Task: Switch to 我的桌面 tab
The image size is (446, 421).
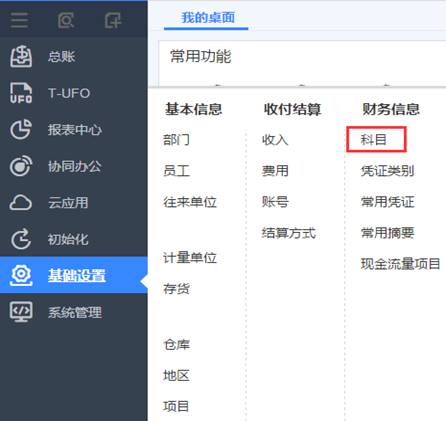Action: tap(208, 18)
